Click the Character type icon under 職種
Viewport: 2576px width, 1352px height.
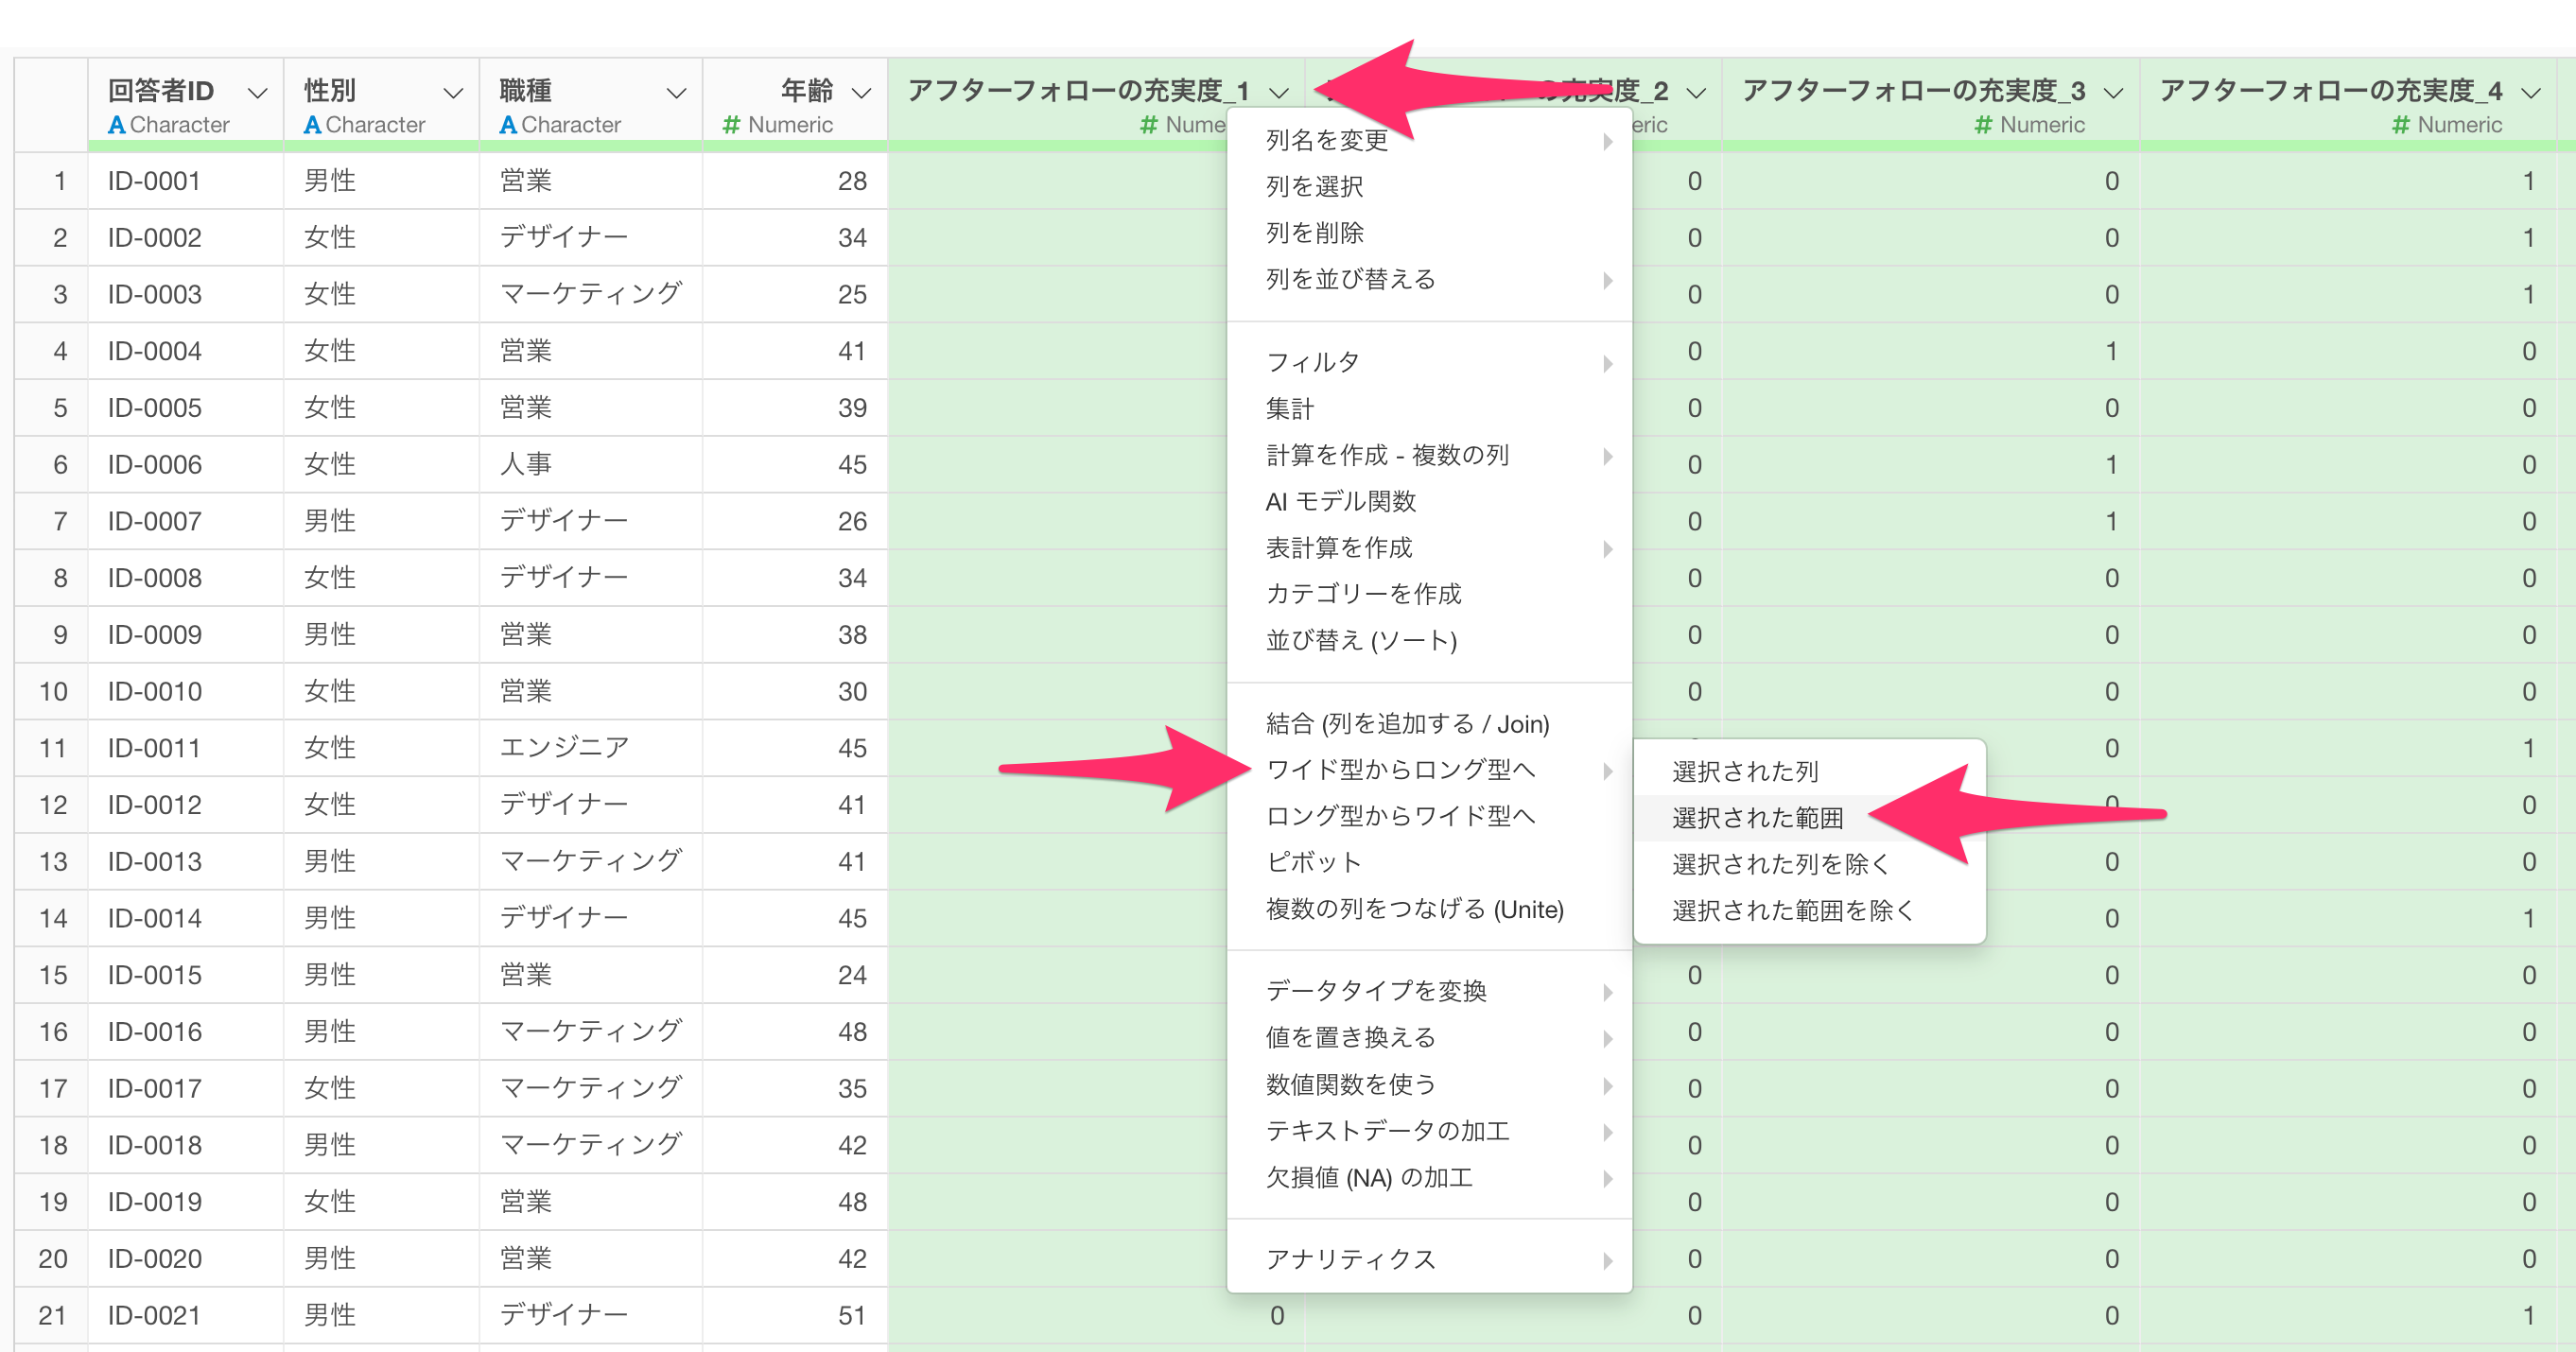508,125
